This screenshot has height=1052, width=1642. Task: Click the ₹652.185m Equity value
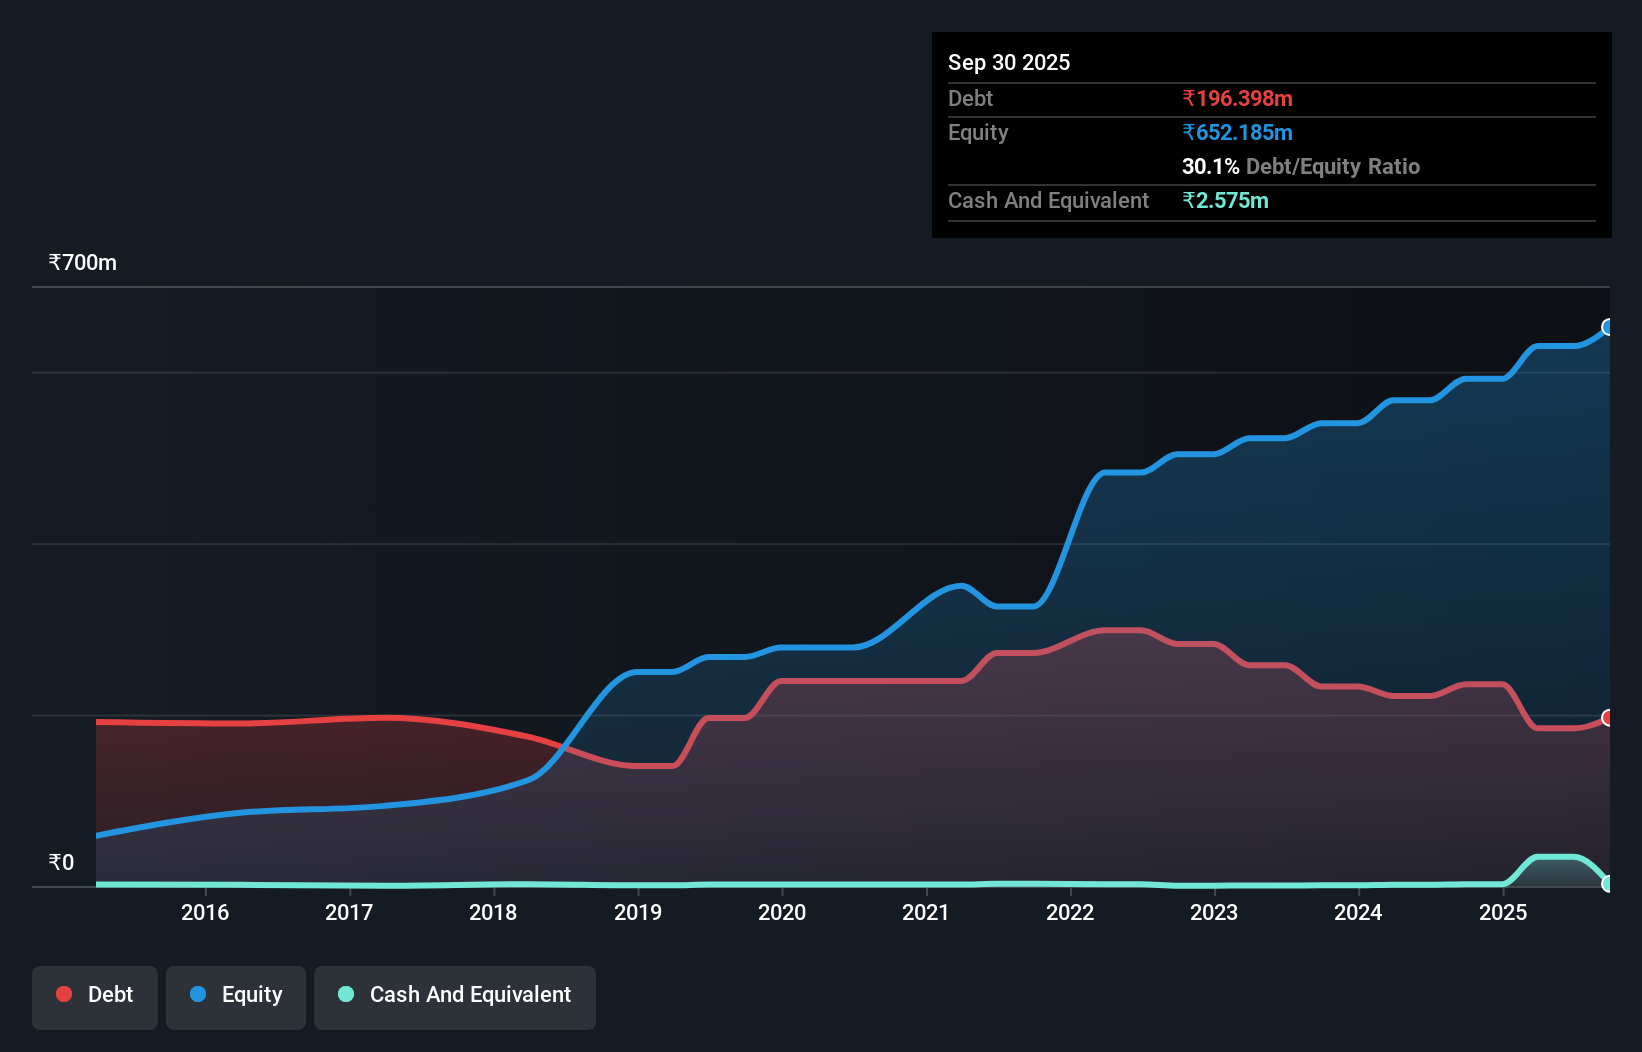1239,132
